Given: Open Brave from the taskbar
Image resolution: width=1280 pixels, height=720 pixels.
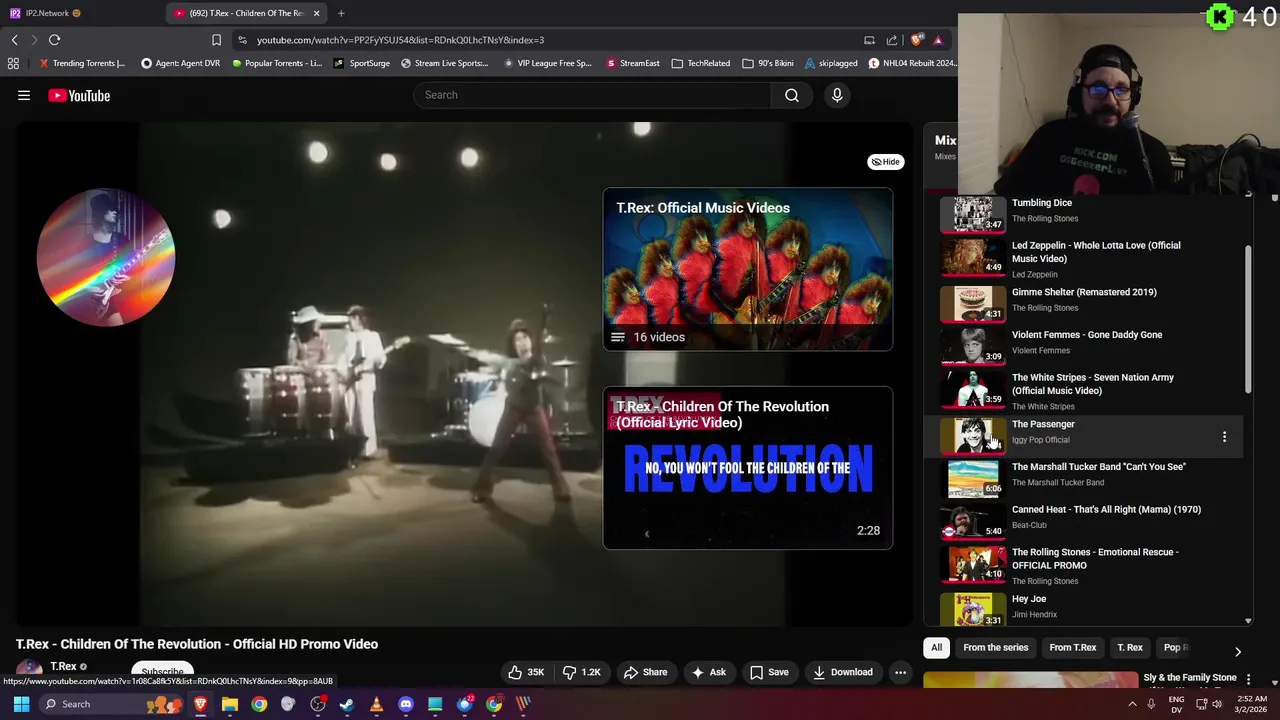Looking at the screenshot, I should click(200, 704).
